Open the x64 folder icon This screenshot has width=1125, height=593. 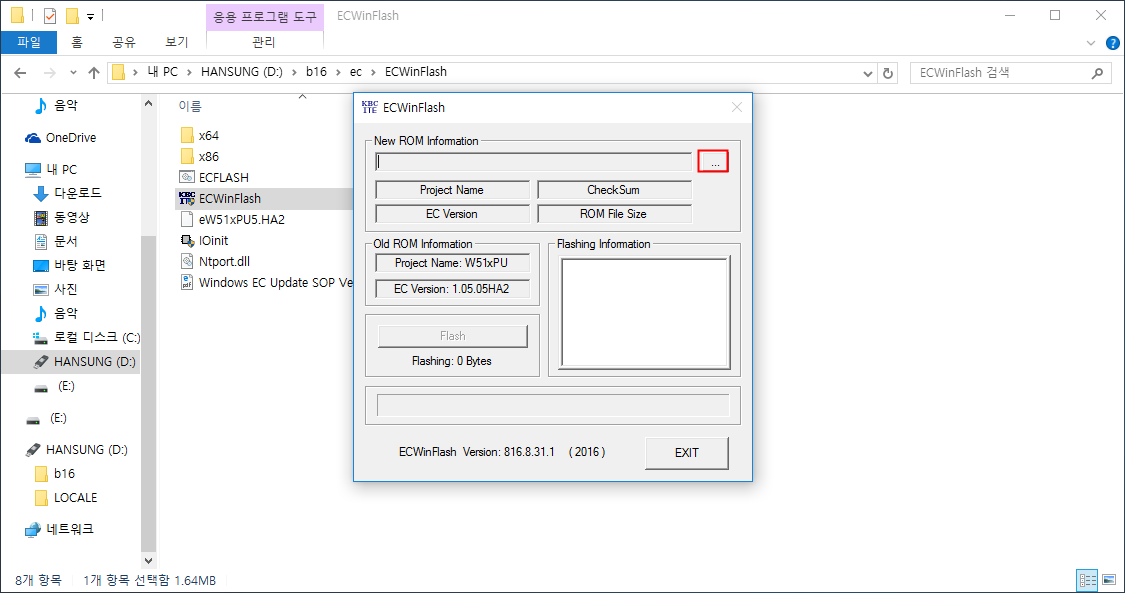[x=187, y=135]
